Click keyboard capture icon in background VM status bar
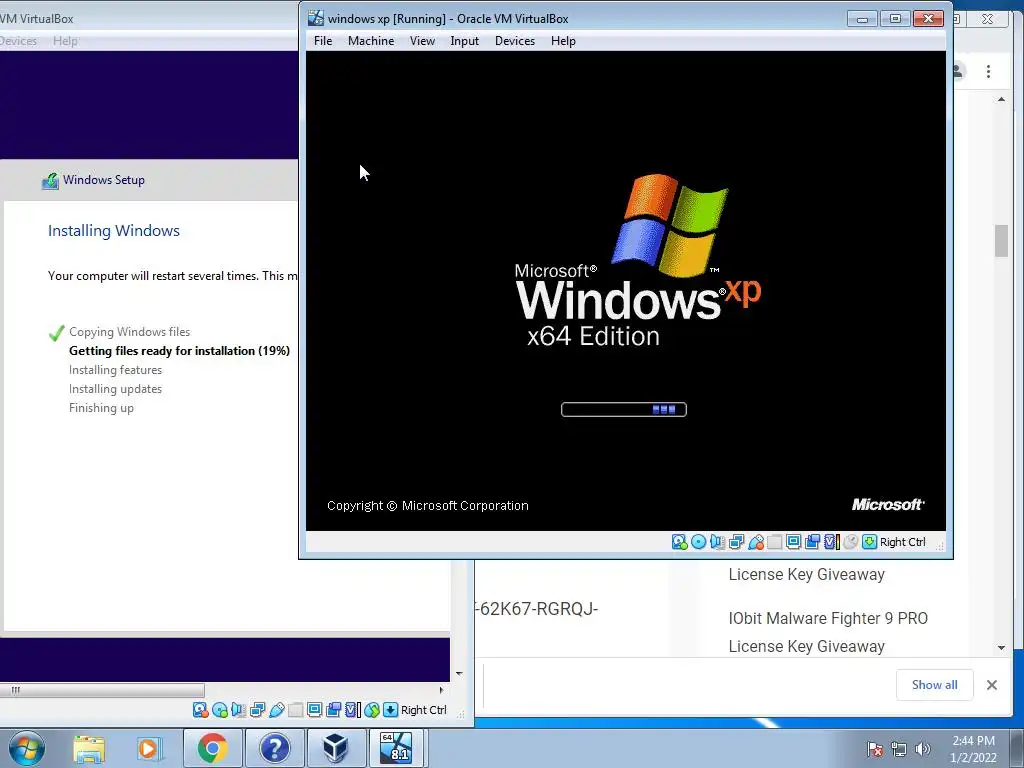 pos(391,710)
